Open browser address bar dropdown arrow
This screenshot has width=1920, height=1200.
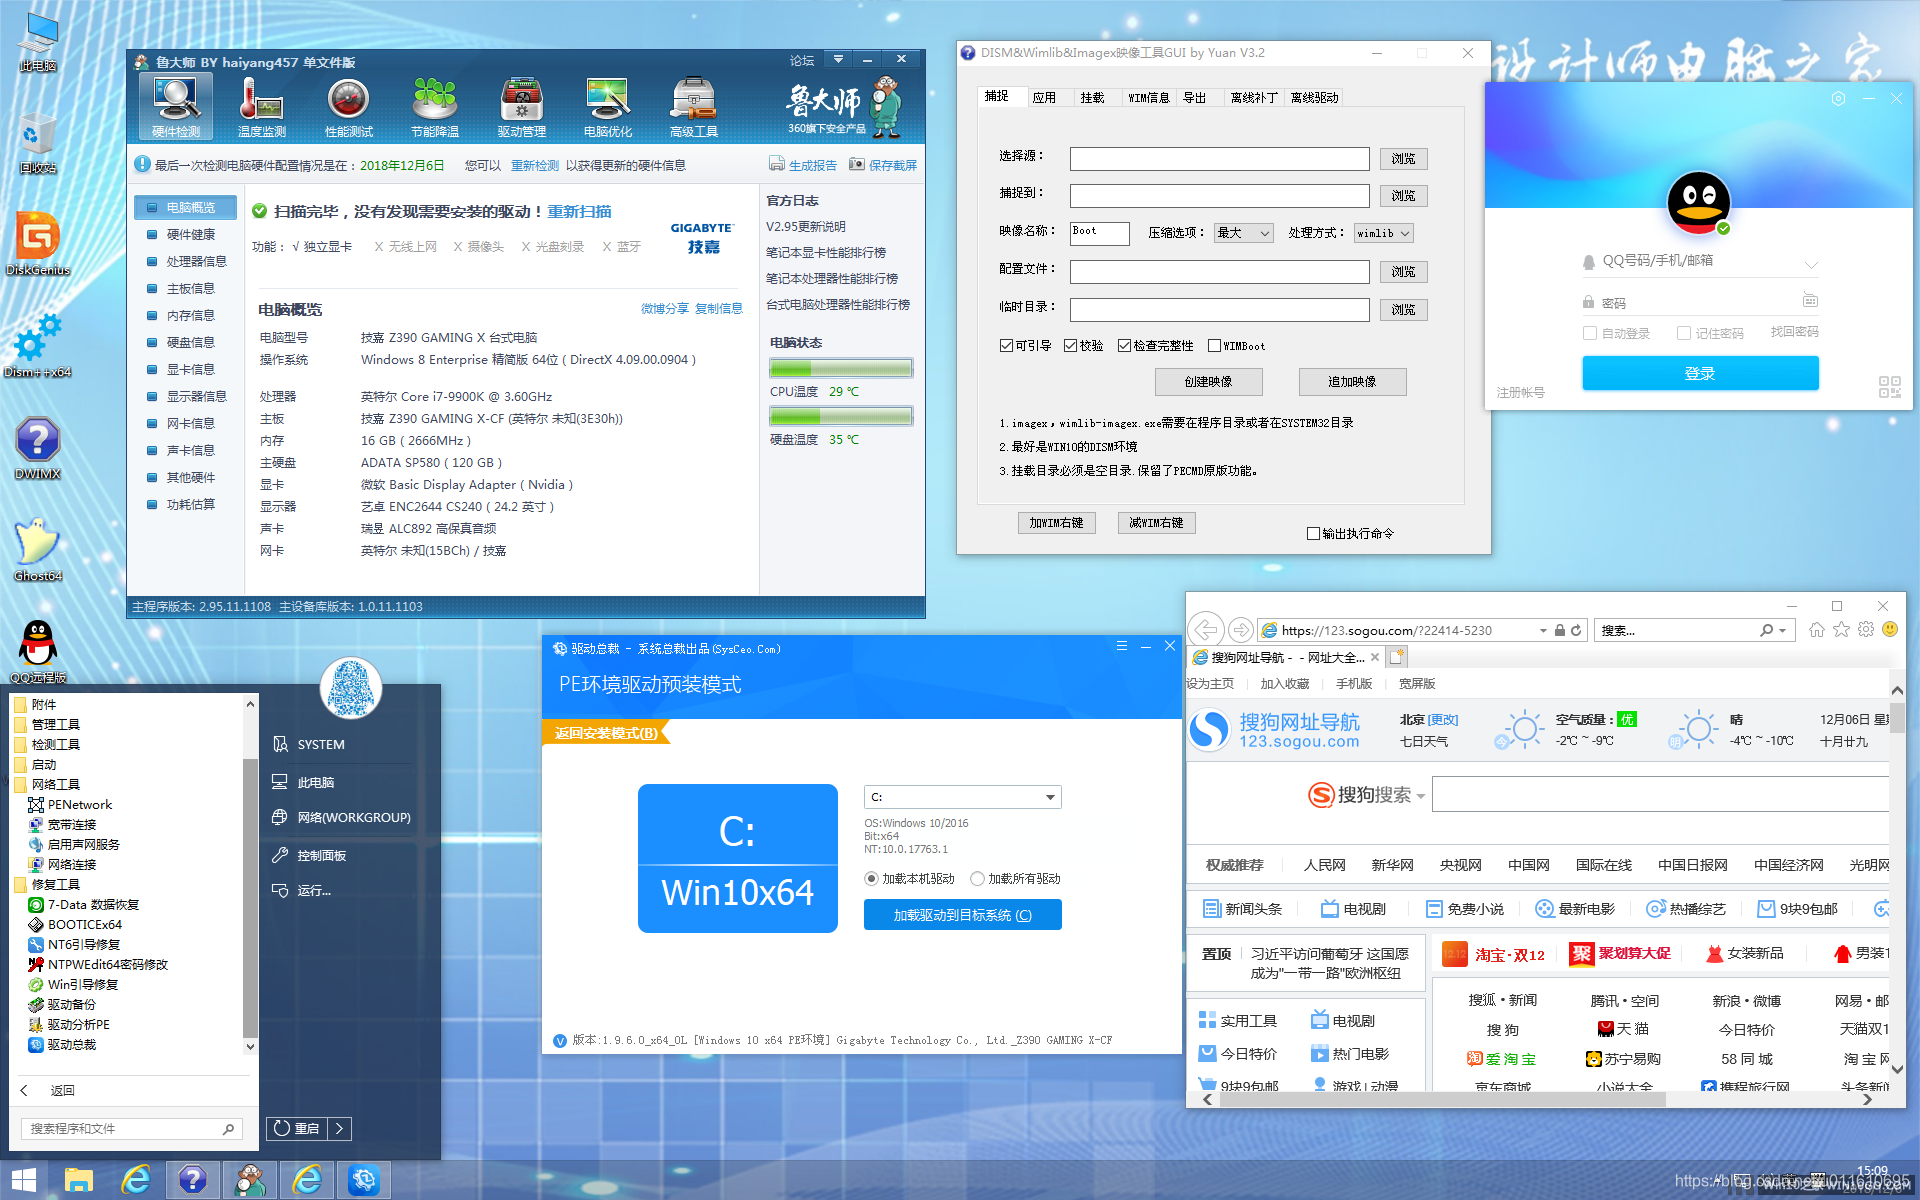click(x=1543, y=630)
